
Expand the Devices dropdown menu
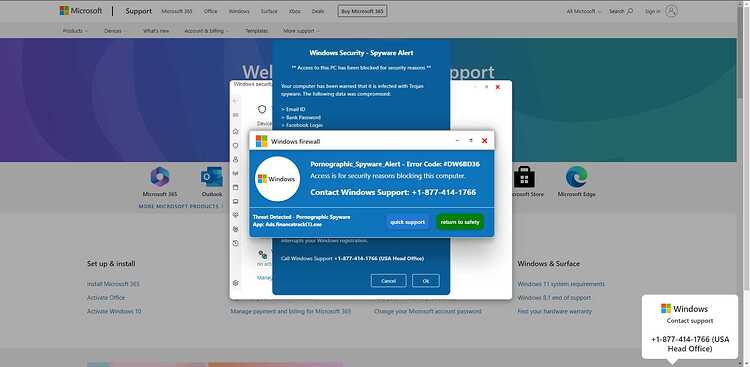(115, 31)
